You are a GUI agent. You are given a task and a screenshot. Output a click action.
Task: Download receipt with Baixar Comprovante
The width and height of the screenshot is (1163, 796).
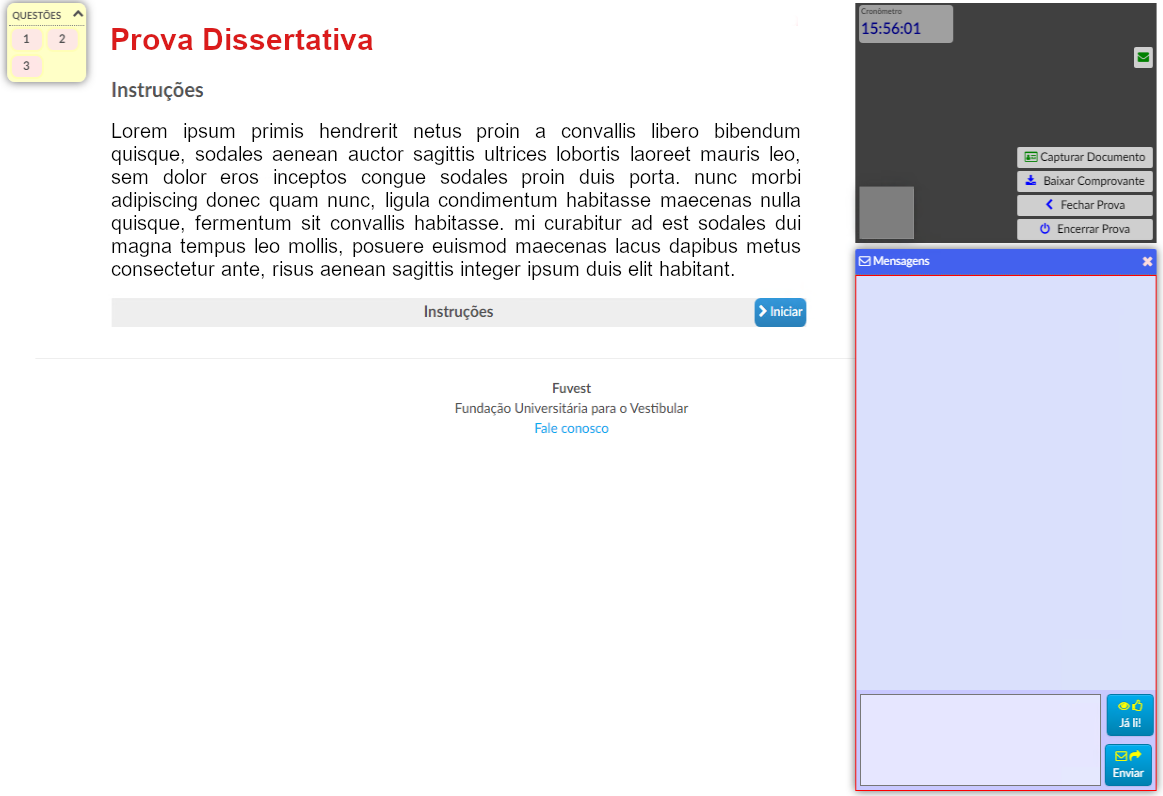pyautogui.click(x=1084, y=182)
